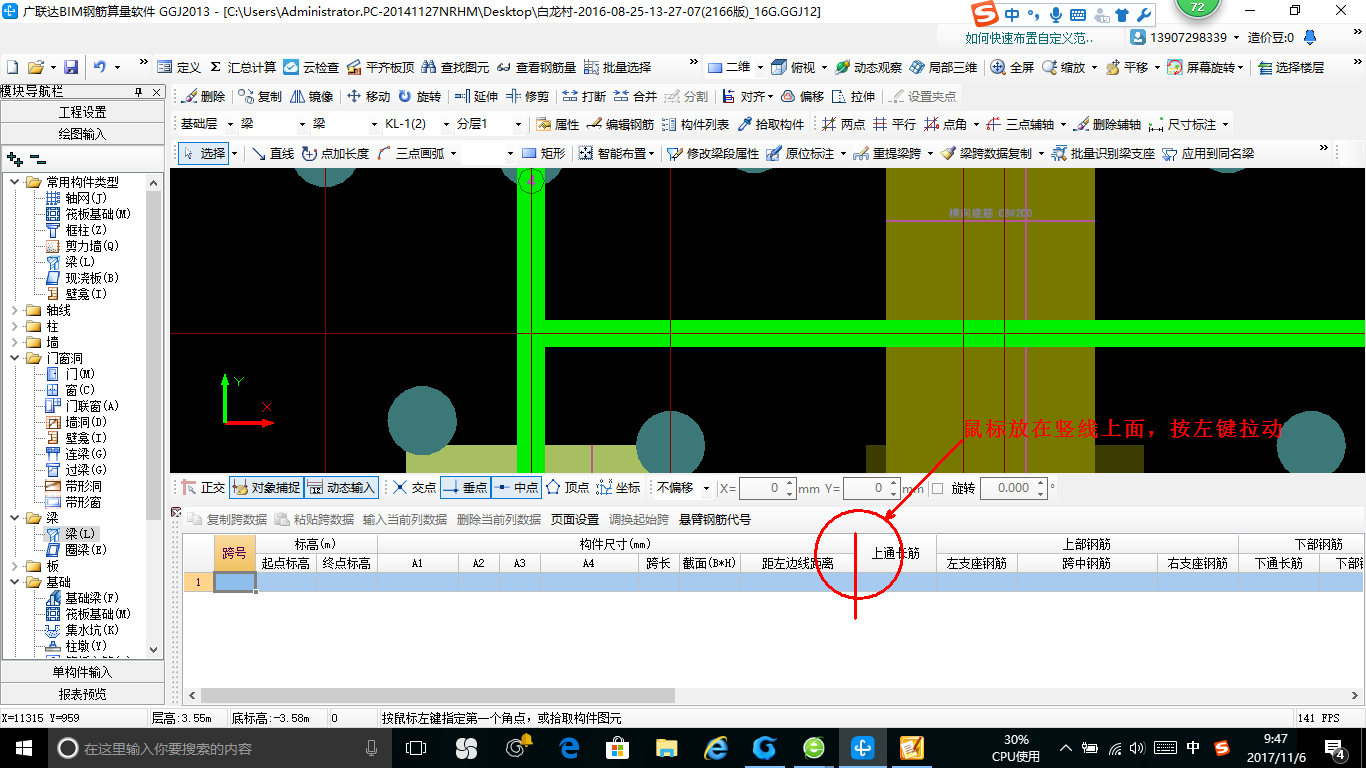Start 云检查 cloud check
The width and height of the screenshot is (1366, 768).
tap(311, 67)
